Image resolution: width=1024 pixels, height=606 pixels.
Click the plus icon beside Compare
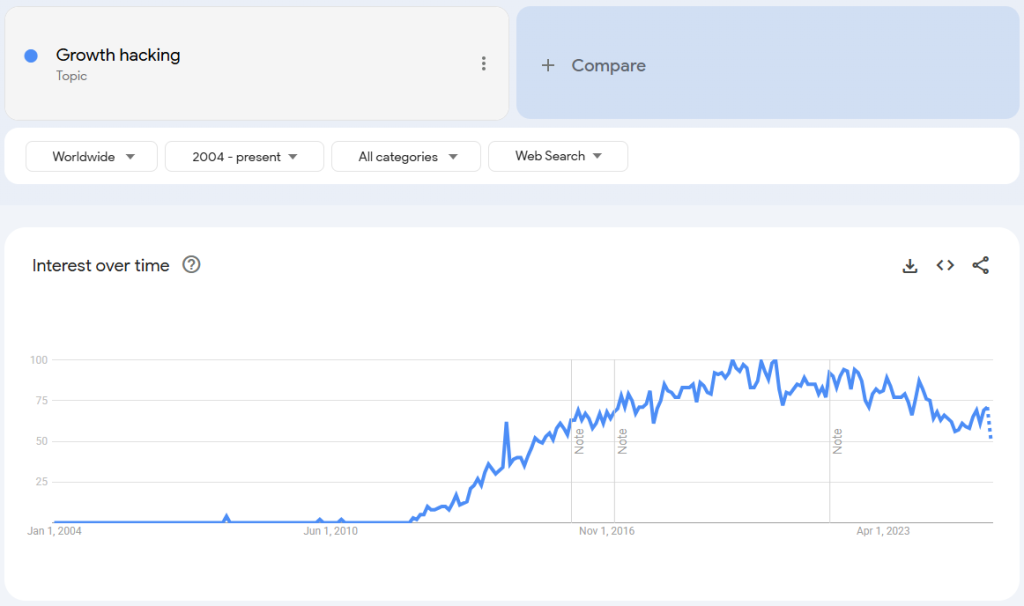pyautogui.click(x=547, y=66)
